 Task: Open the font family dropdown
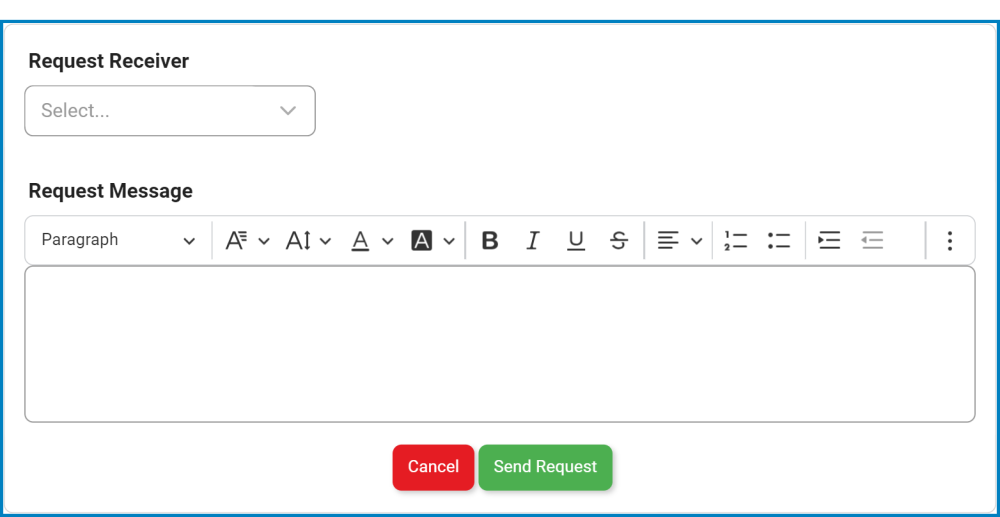click(x=247, y=241)
